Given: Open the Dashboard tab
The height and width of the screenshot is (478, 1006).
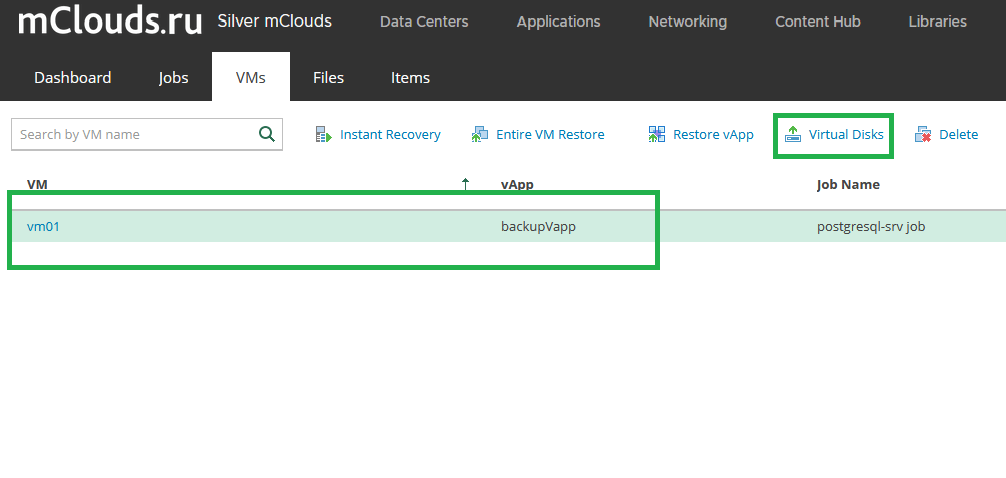Looking at the screenshot, I should click(72, 78).
